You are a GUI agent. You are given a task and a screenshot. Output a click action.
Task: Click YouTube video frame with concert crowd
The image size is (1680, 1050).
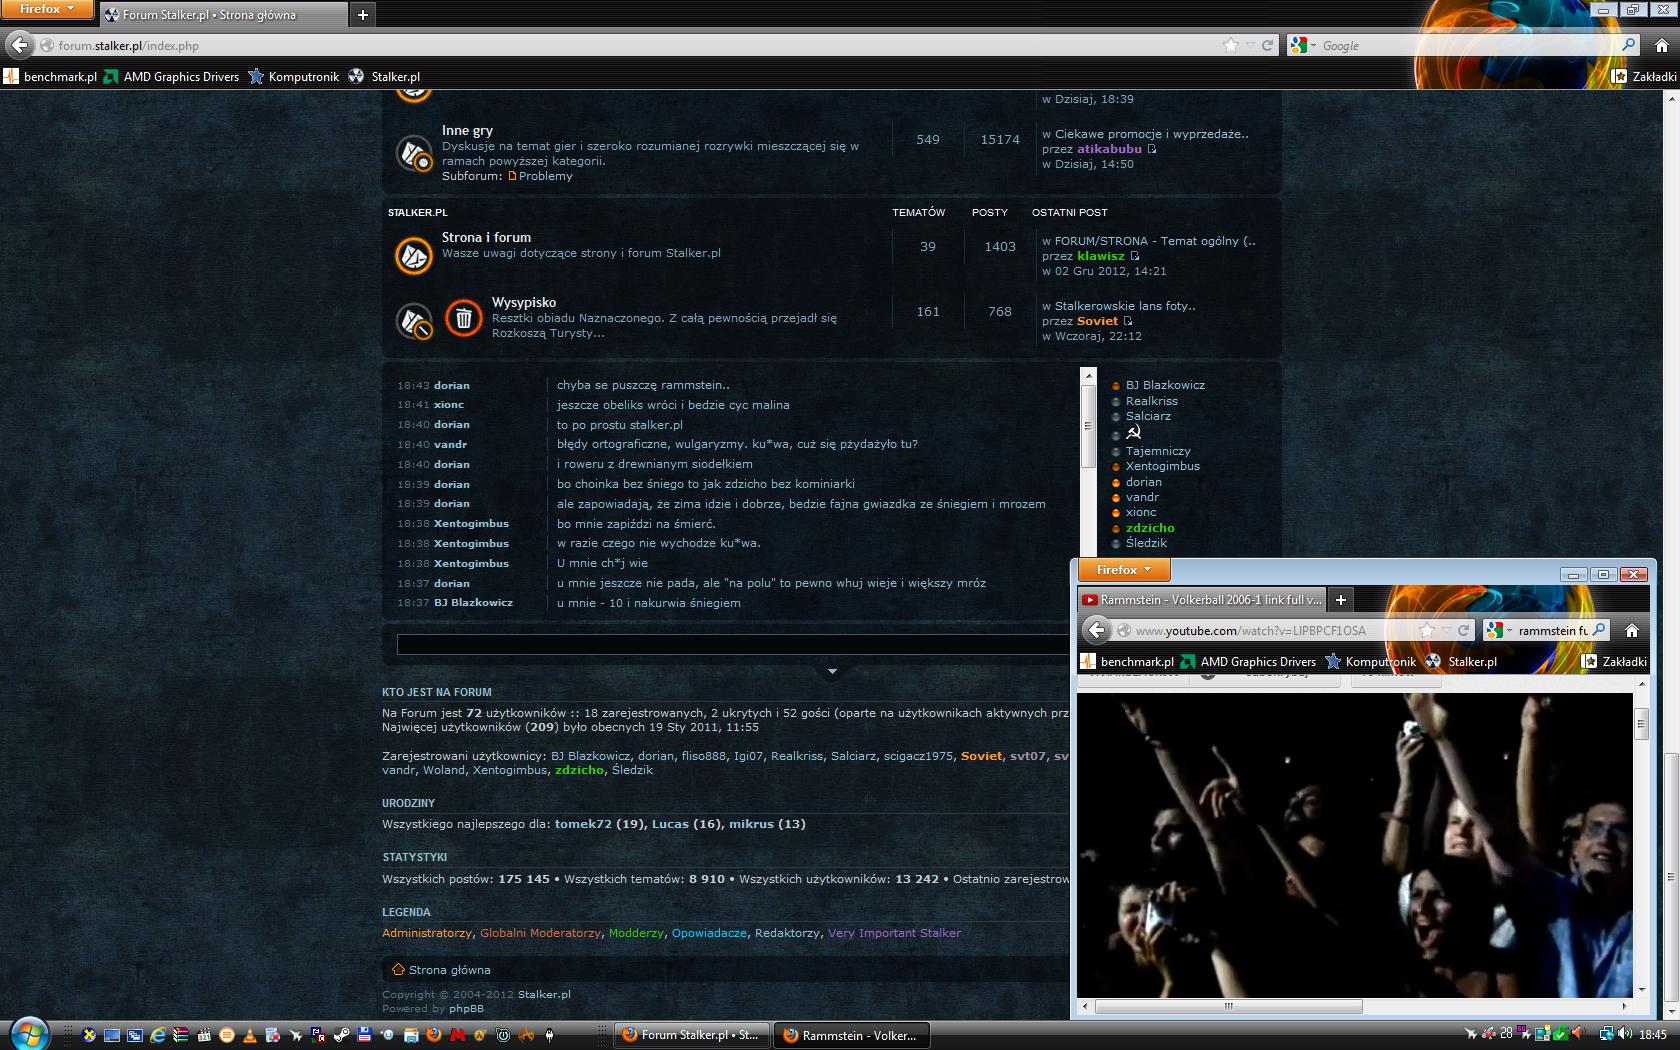pos(1355,845)
